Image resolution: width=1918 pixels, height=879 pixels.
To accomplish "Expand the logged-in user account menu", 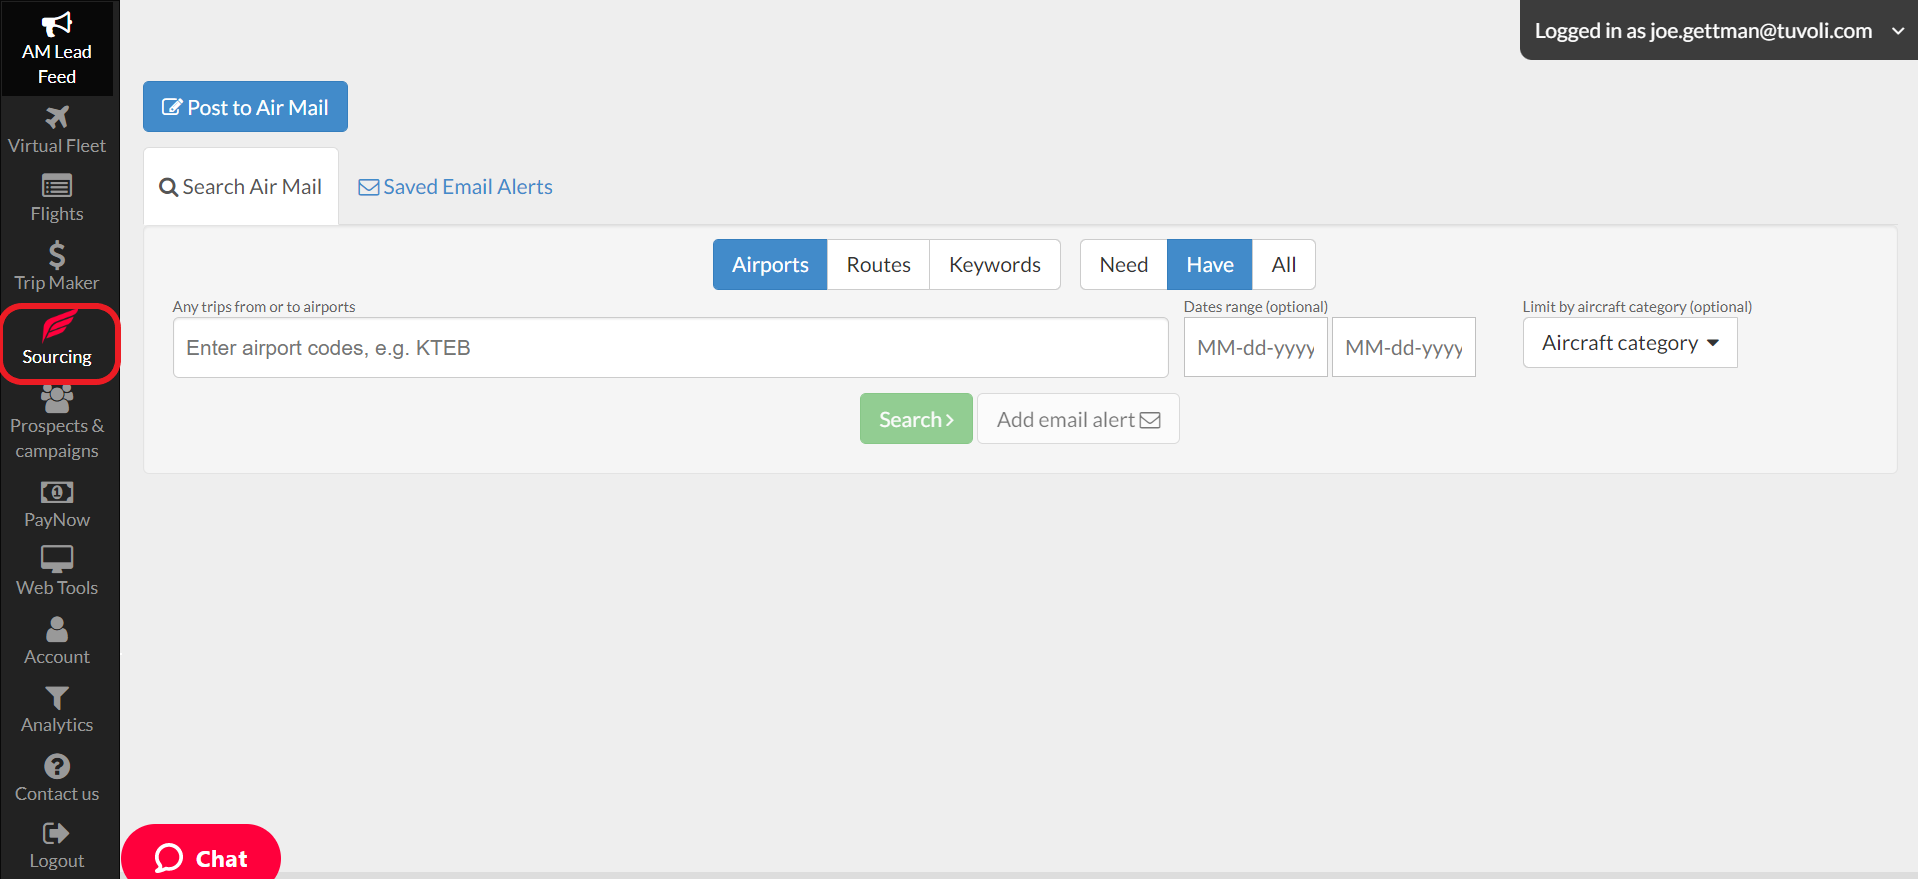I will coord(1717,31).
